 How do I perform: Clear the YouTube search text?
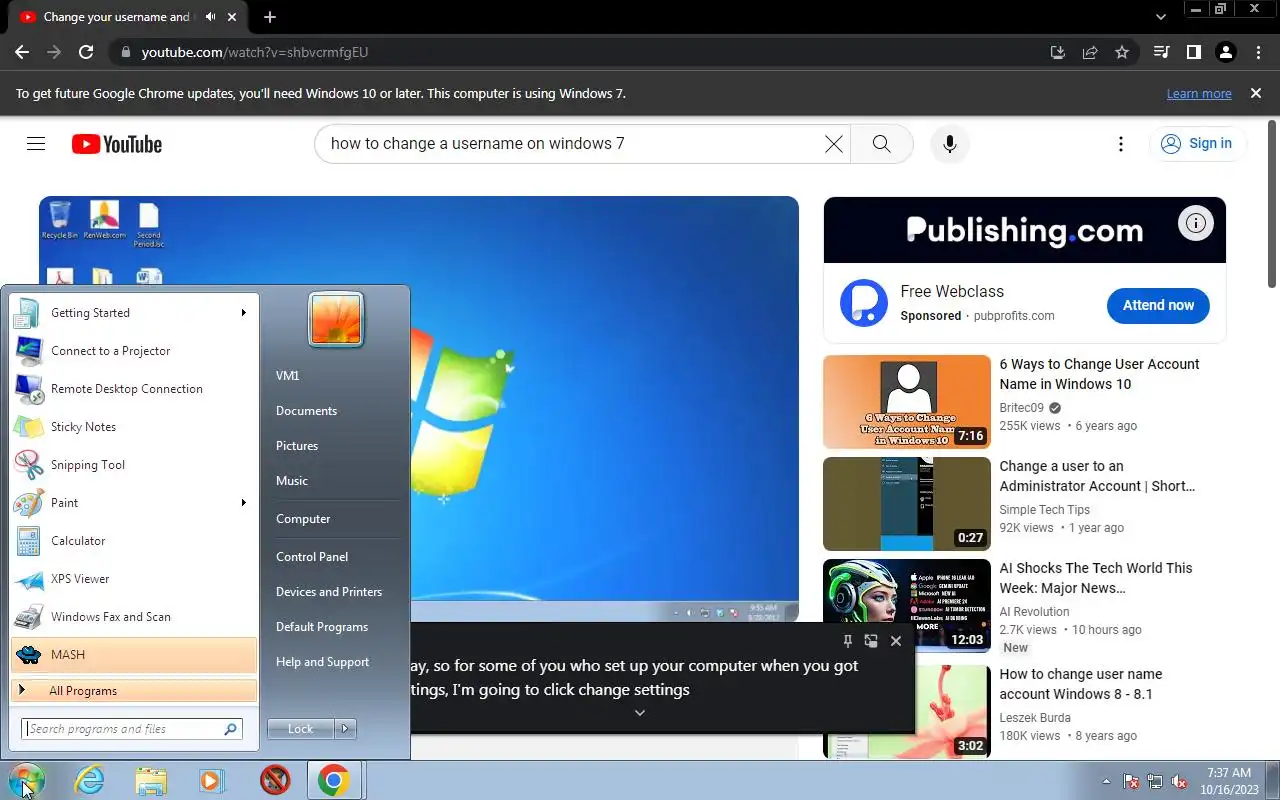click(833, 144)
